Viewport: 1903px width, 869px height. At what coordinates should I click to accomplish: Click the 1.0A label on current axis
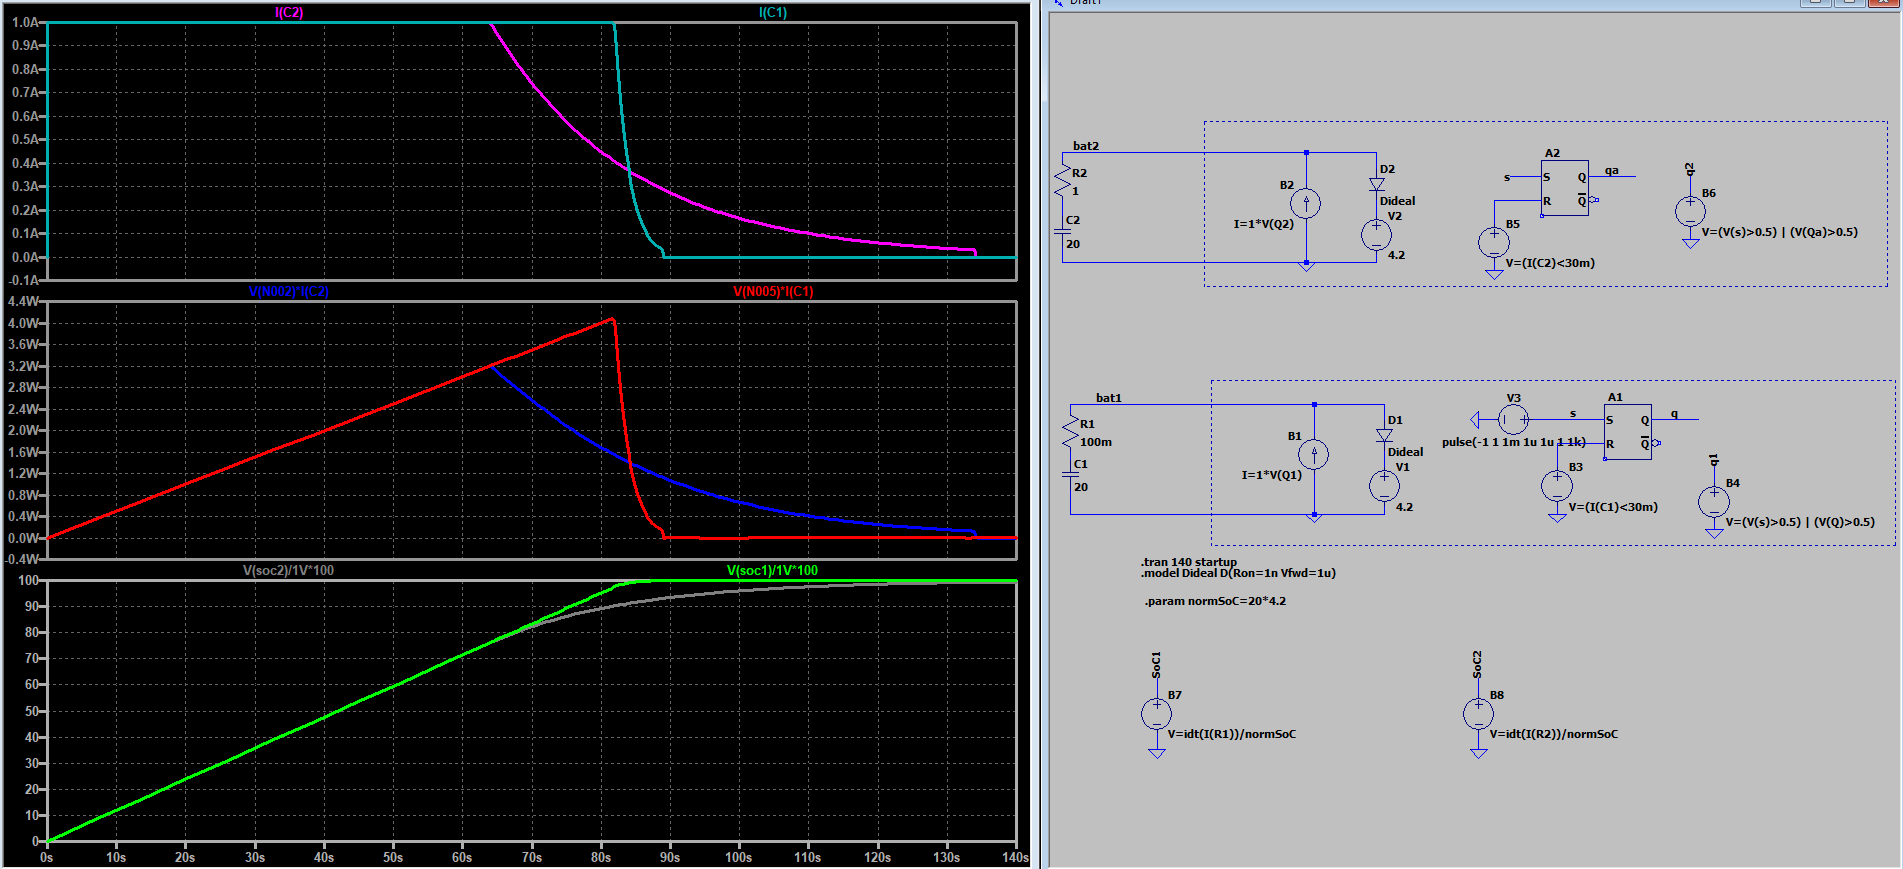click(x=26, y=22)
